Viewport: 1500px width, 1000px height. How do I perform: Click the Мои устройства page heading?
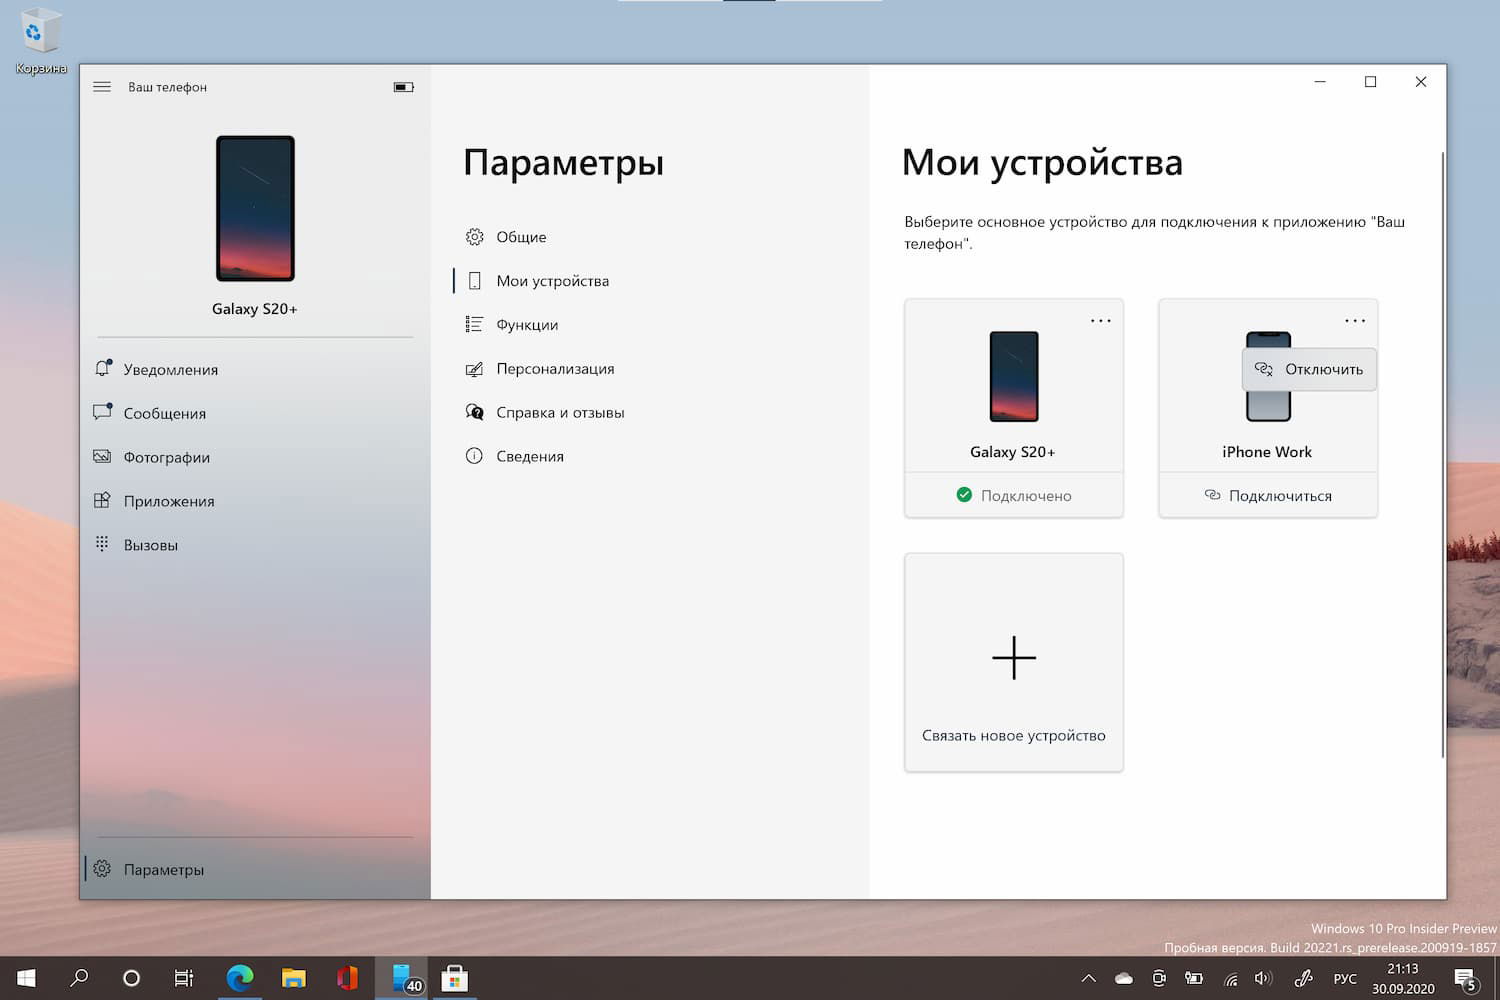tap(1042, 162)
